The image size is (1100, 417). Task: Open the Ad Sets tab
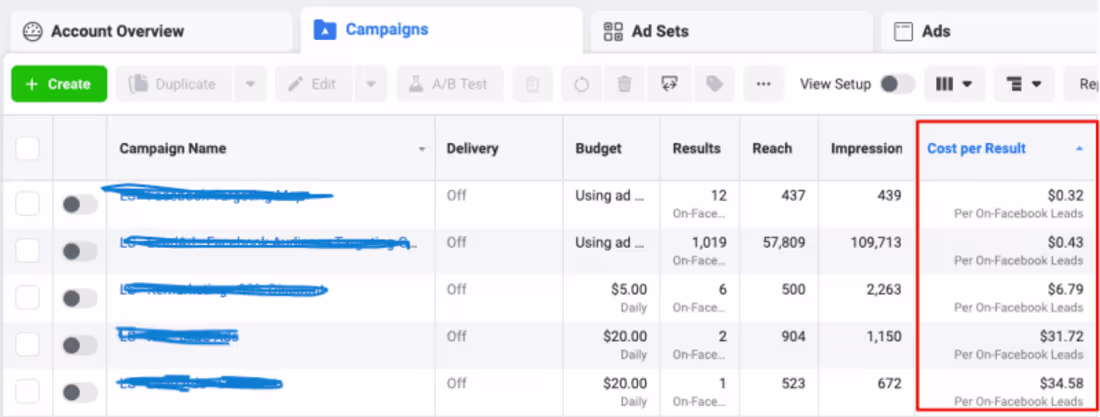pos(731,32)
